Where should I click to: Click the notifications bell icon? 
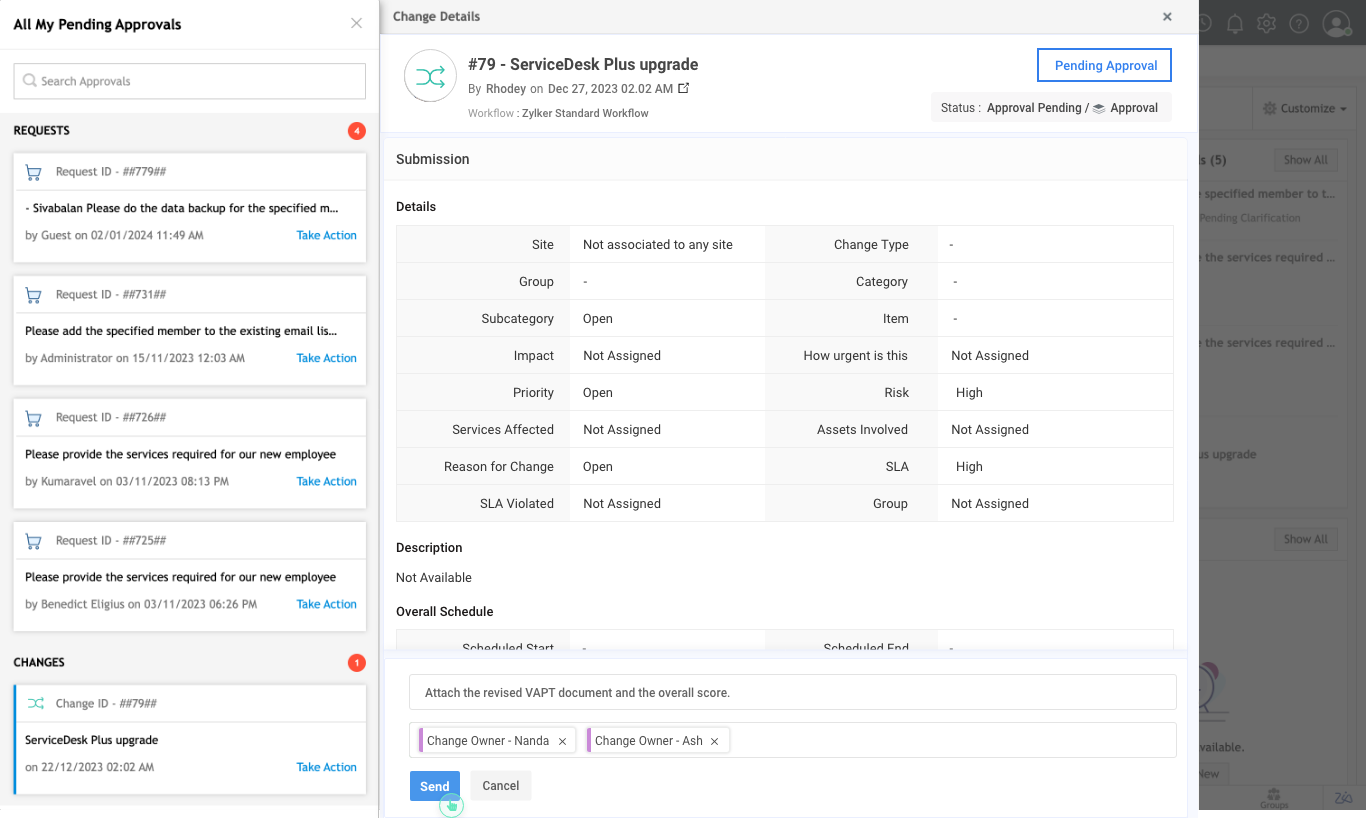(1235, 23)
